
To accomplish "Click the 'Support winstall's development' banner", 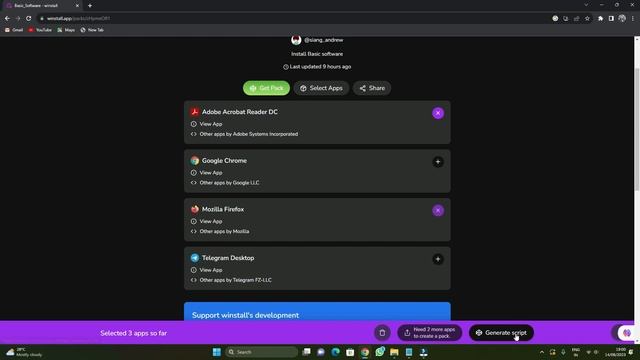I will point(317,311).
